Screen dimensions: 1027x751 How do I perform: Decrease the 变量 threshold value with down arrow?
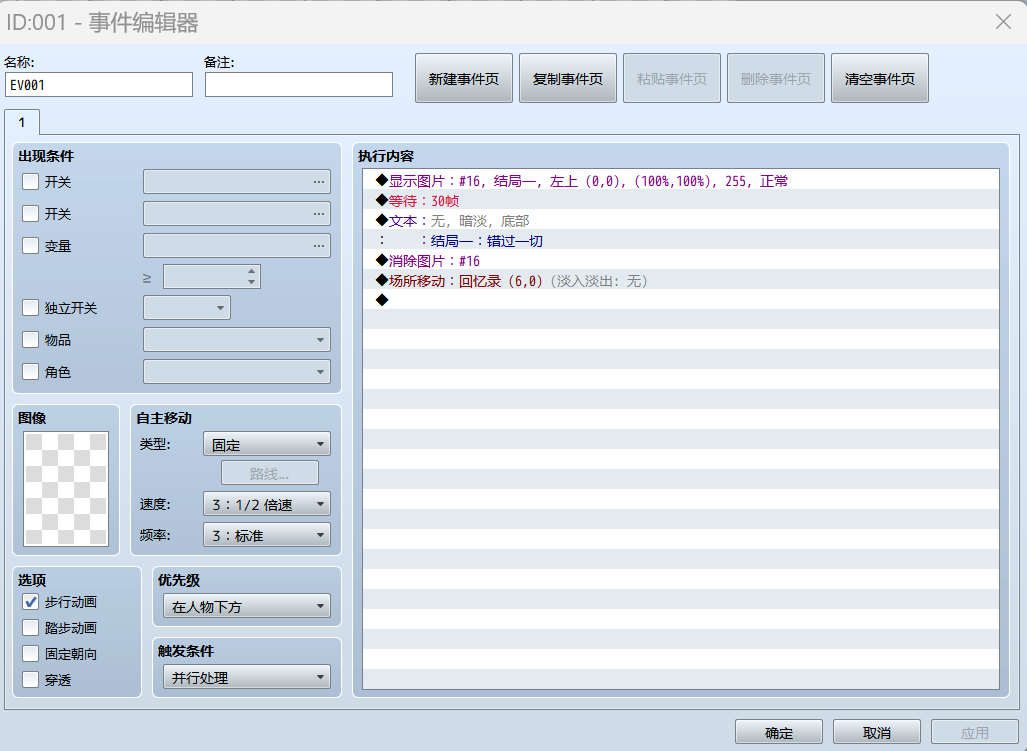[252, 282]
